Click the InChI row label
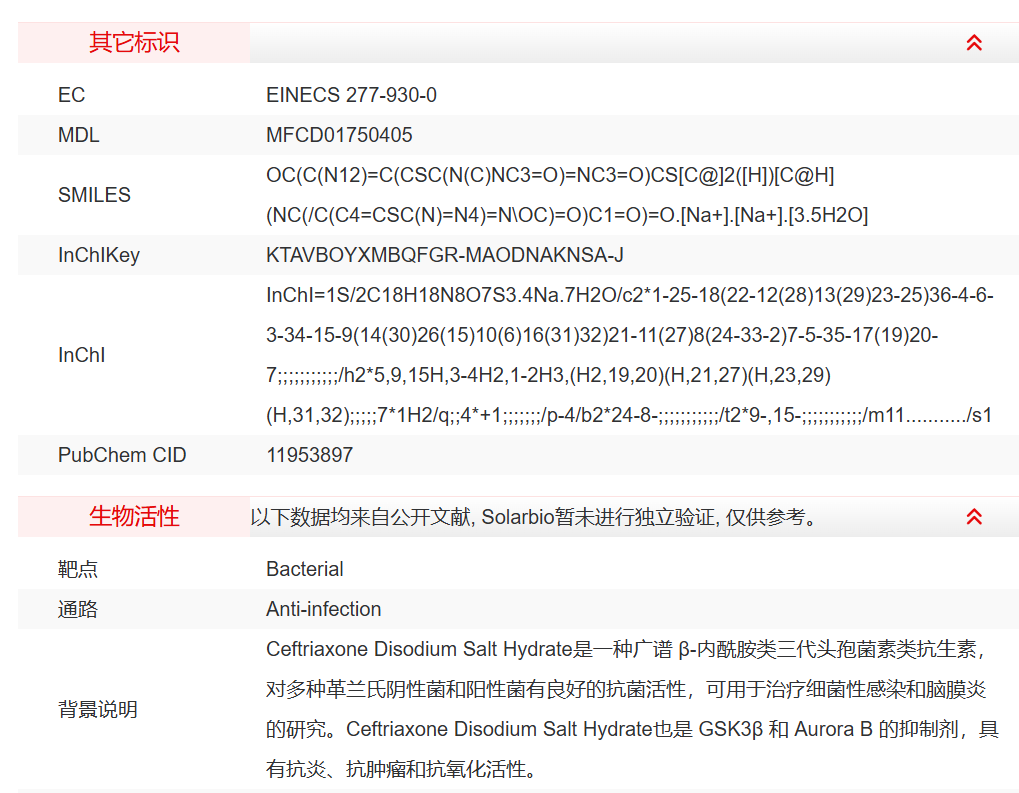The height and width of the screenshot is (793, 1019). [x=81, y=355]
